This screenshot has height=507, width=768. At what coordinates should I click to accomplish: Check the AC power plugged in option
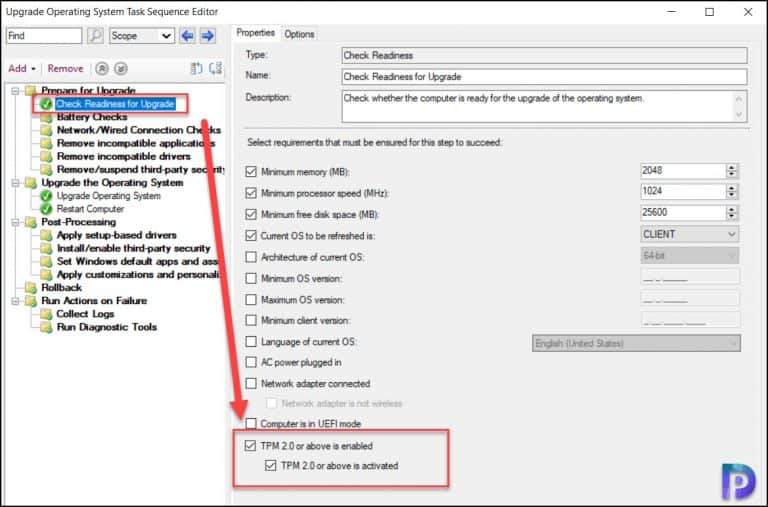[251, 362]
